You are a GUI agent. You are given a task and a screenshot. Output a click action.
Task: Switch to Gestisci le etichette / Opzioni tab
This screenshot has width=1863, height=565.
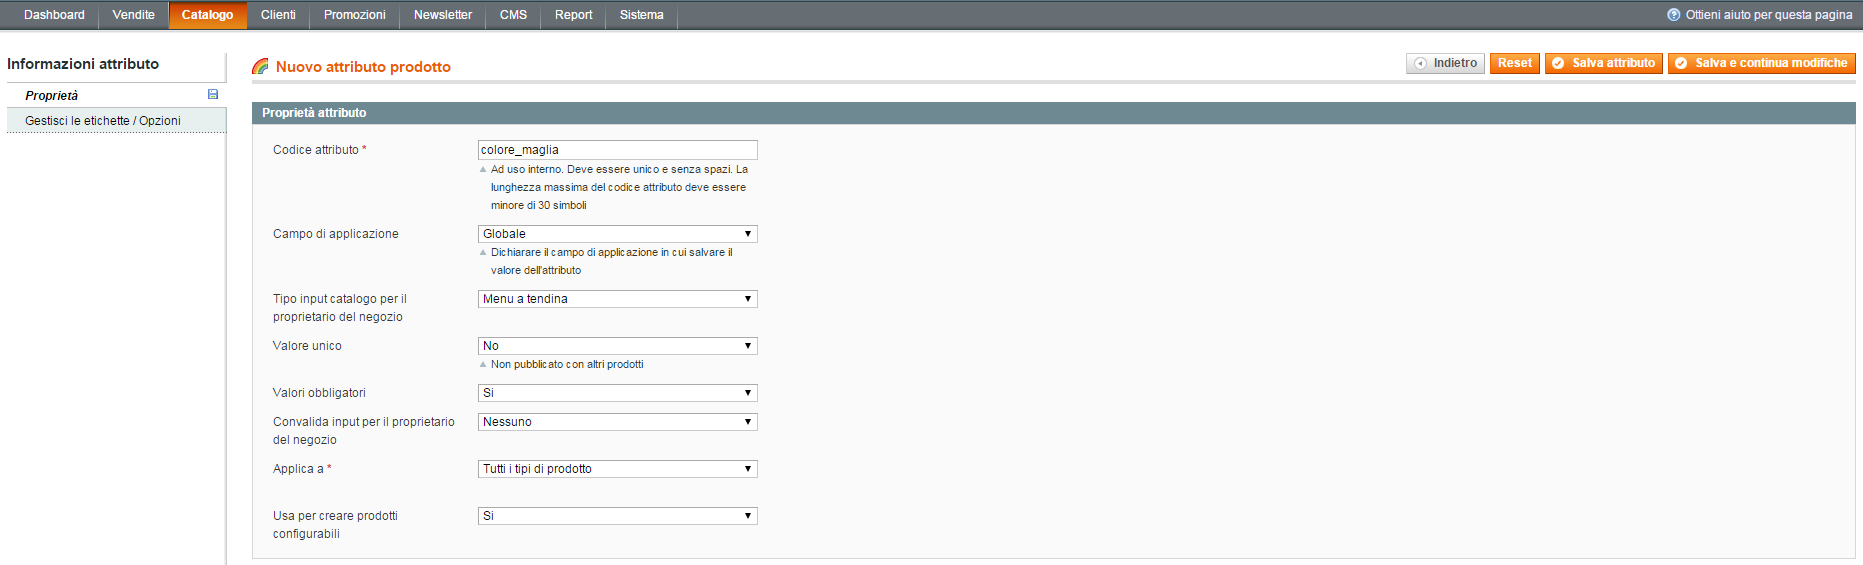[x=116, y=120]
